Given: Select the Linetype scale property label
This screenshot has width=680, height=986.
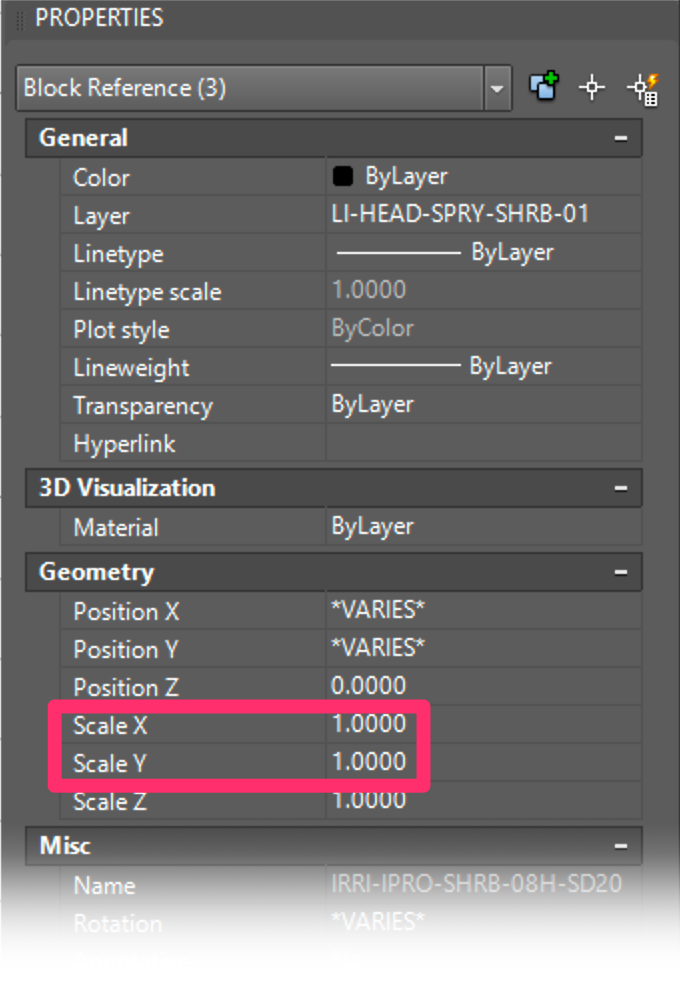Looking at the screenshot, I should tap(147, 292).
